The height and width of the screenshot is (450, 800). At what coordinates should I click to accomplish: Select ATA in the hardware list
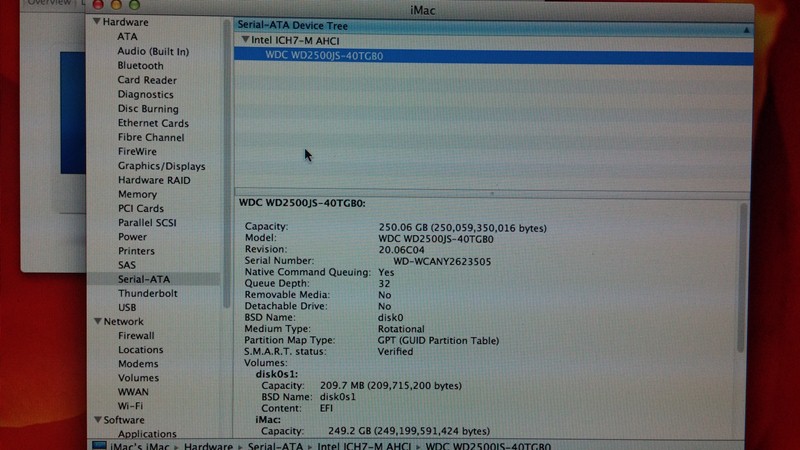click(x=127, y=37)
